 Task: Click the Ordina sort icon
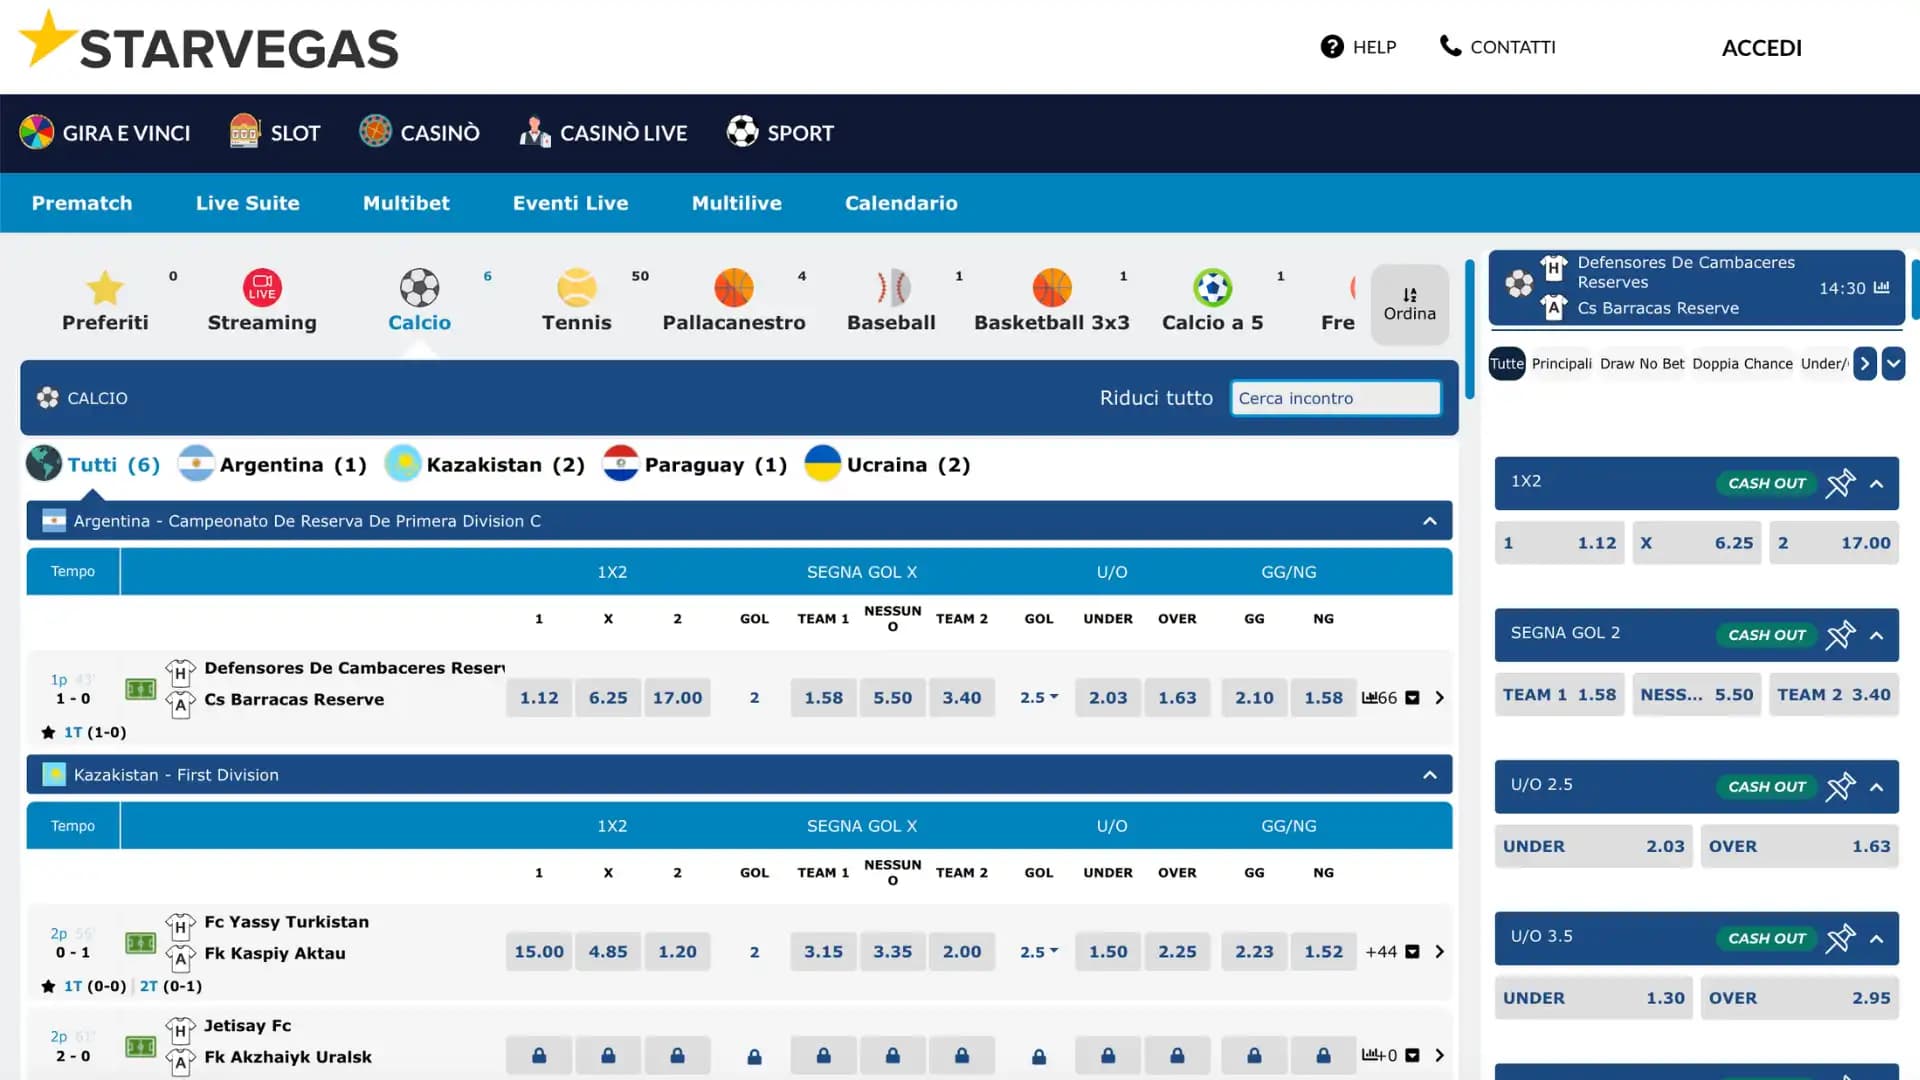coord(1409,296)
